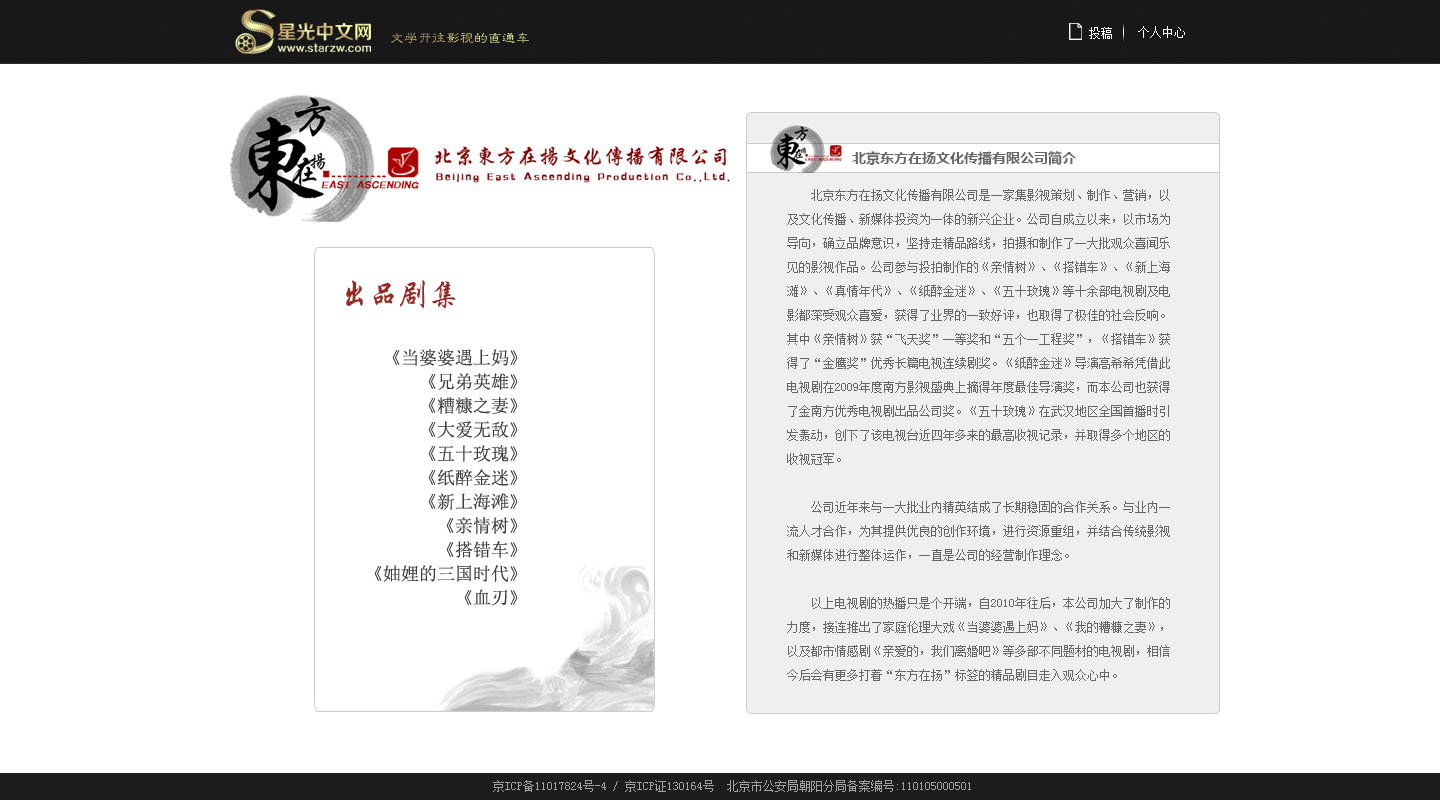The width and height of the screenshot is (1440, 800).
Task: Click the 公安局朝阳分局备案编号 footer text
Action: 849,787
